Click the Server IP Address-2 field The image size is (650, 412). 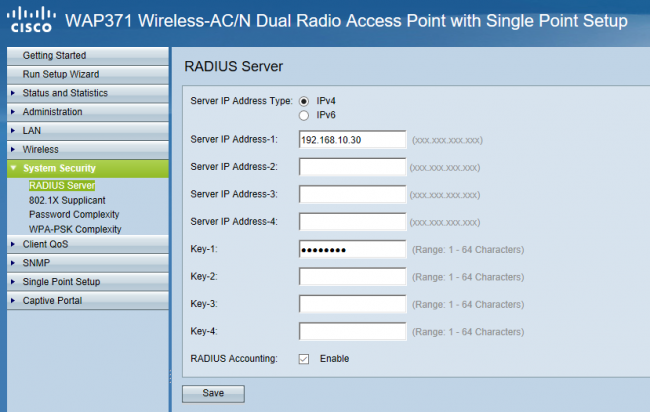click(352, 167)
